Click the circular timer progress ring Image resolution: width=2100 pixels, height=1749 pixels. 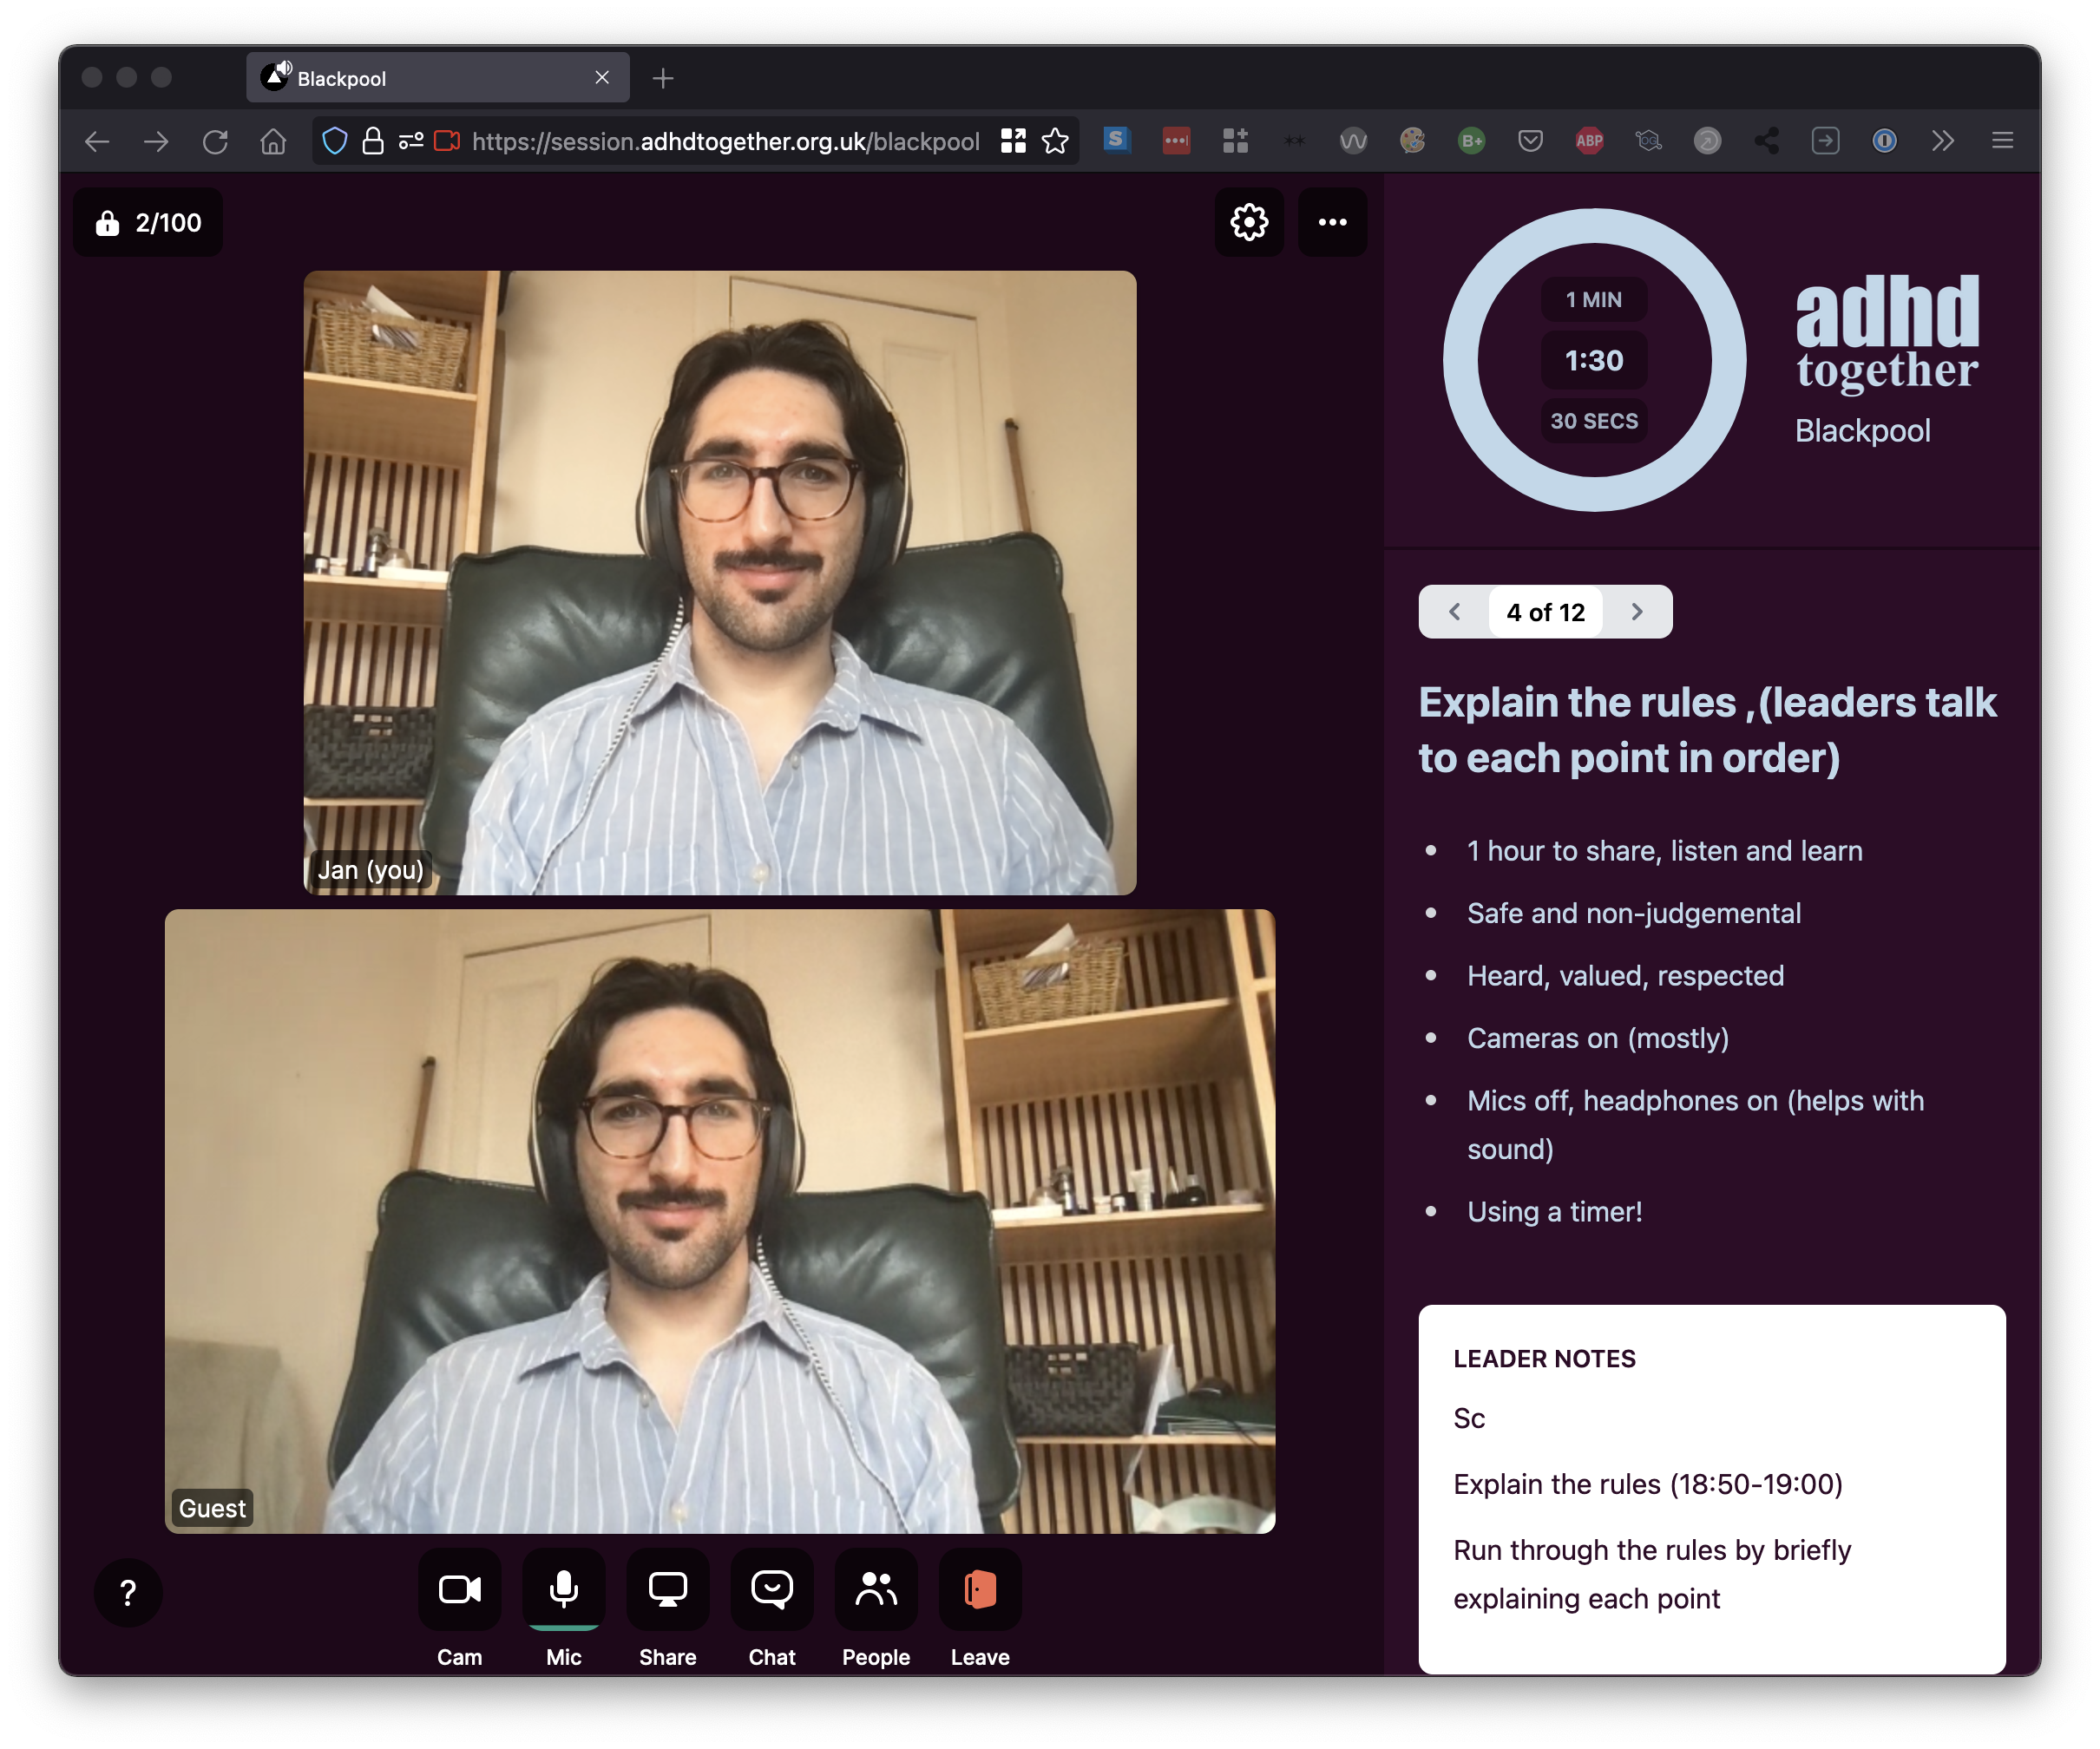(1460, 360)
